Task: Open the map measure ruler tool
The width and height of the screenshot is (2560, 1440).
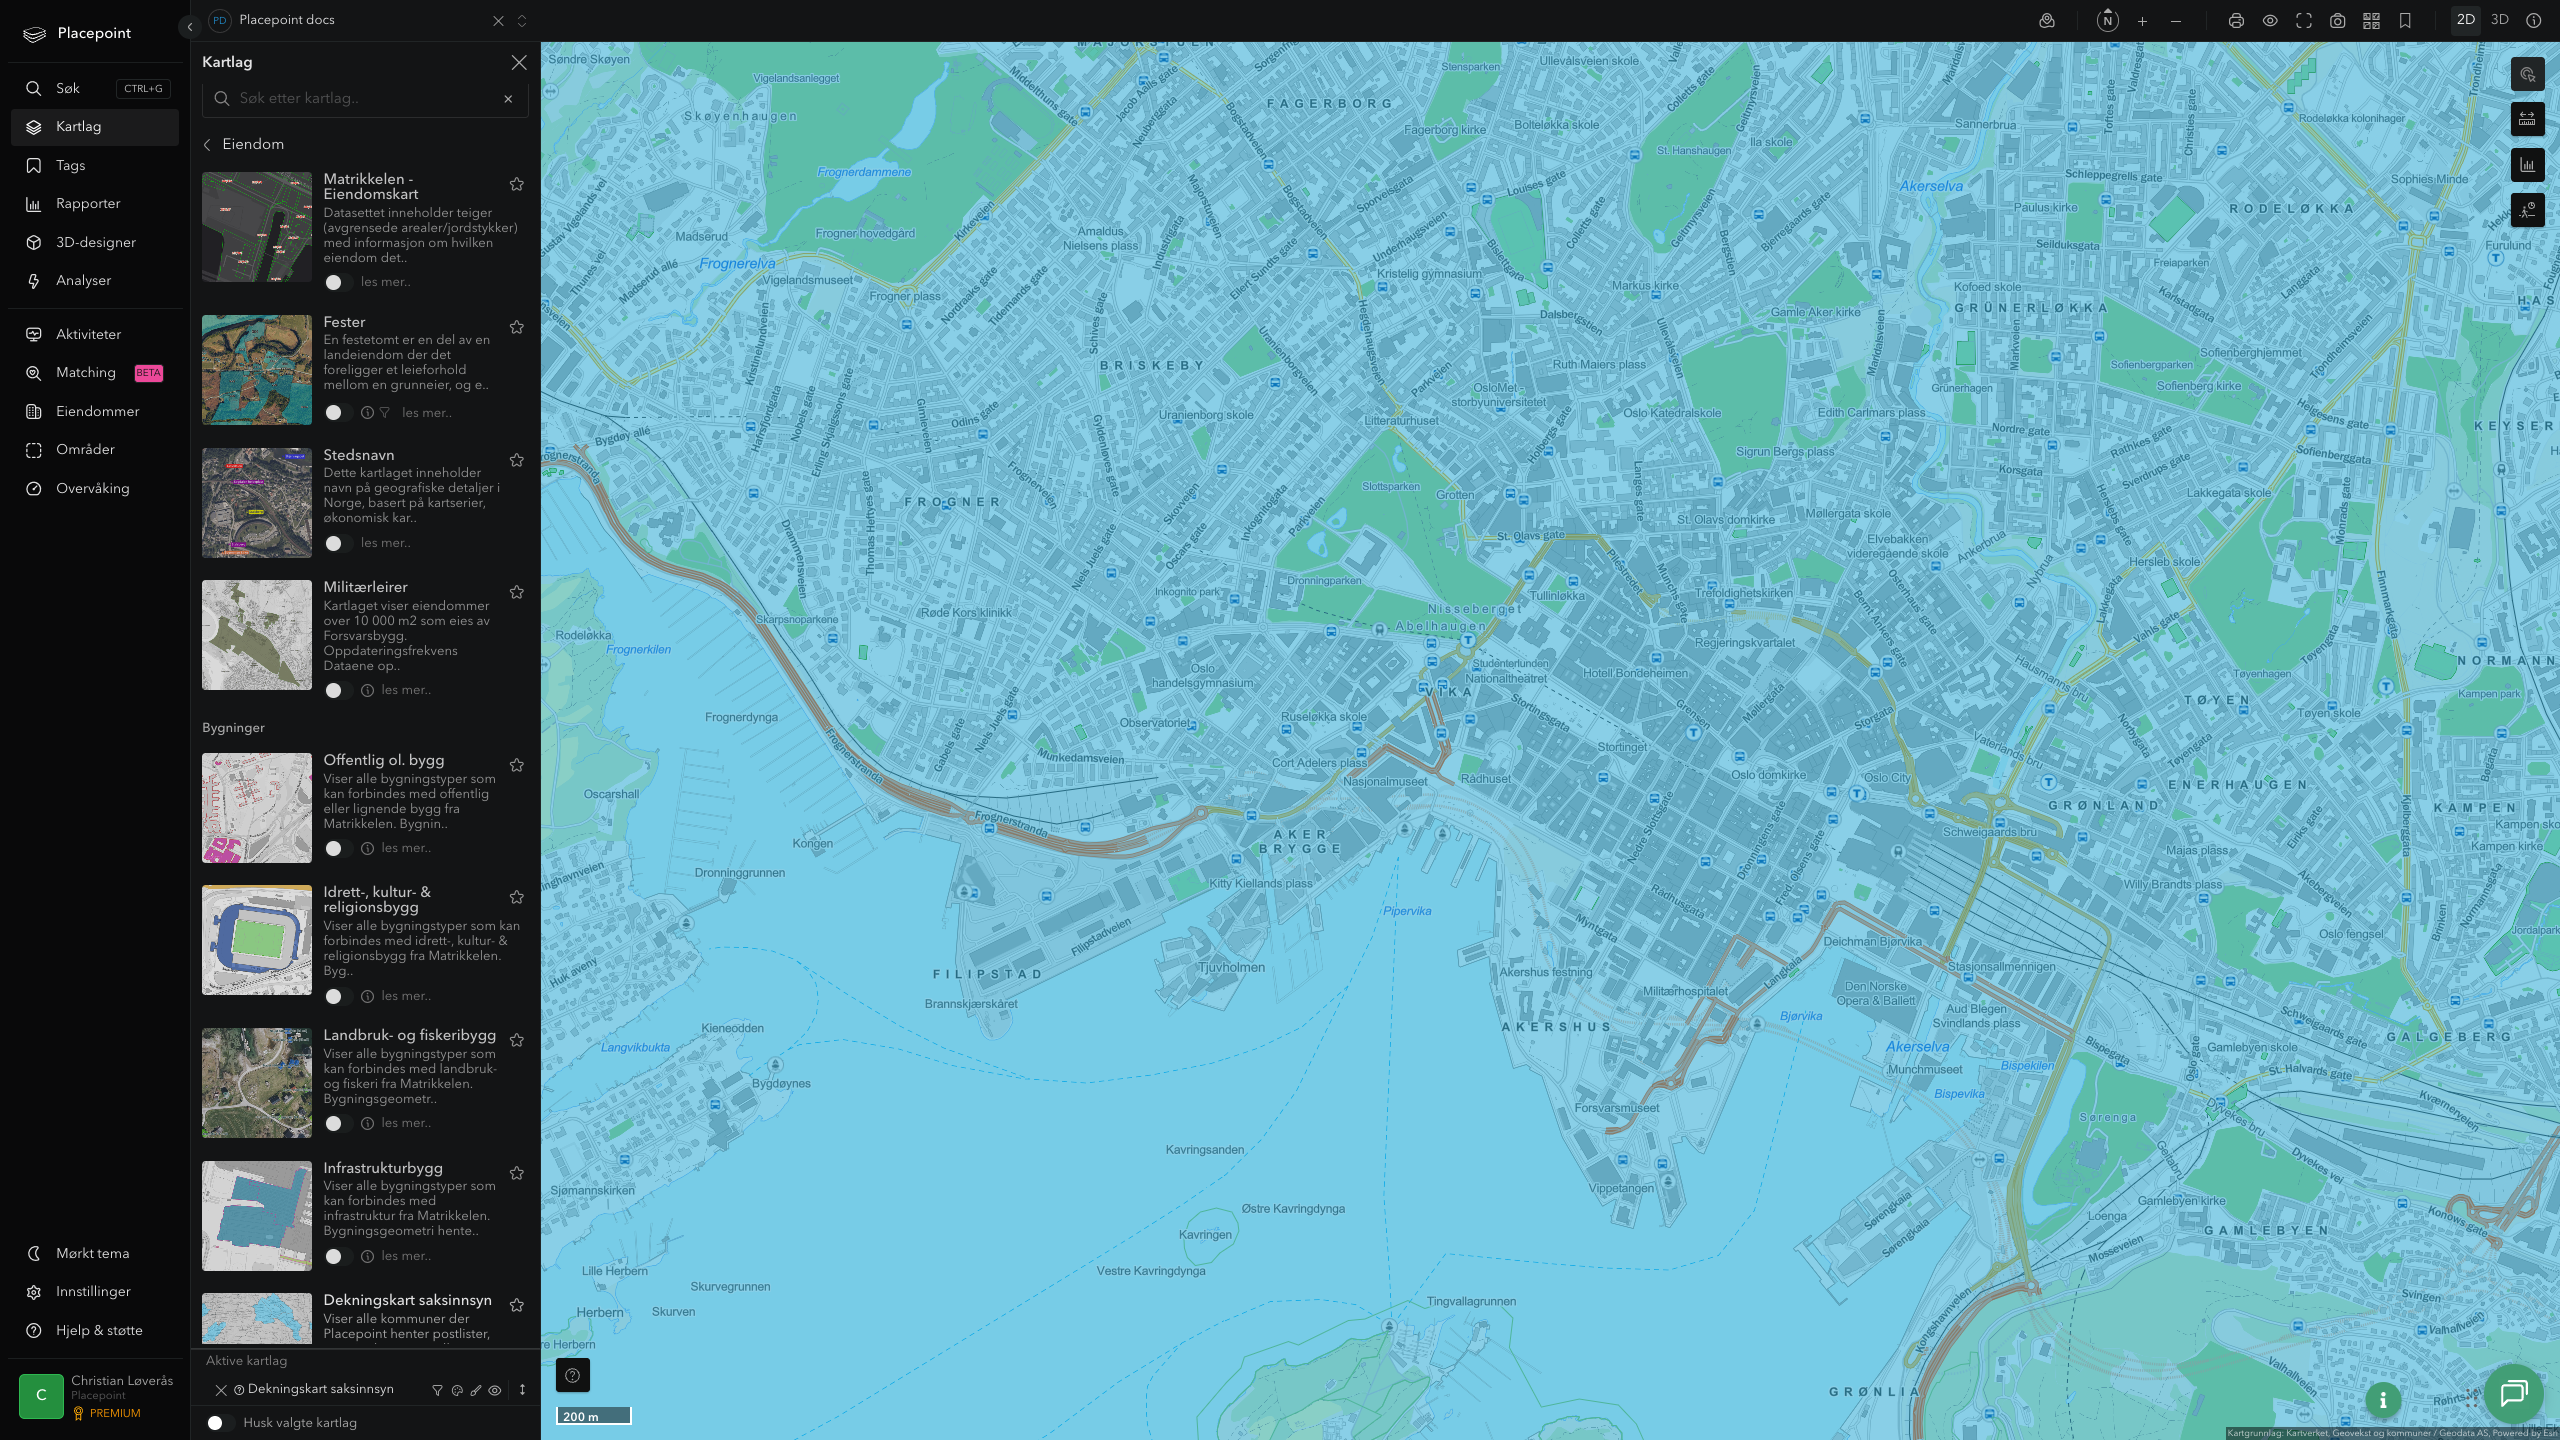Action: coord(2528,120)
